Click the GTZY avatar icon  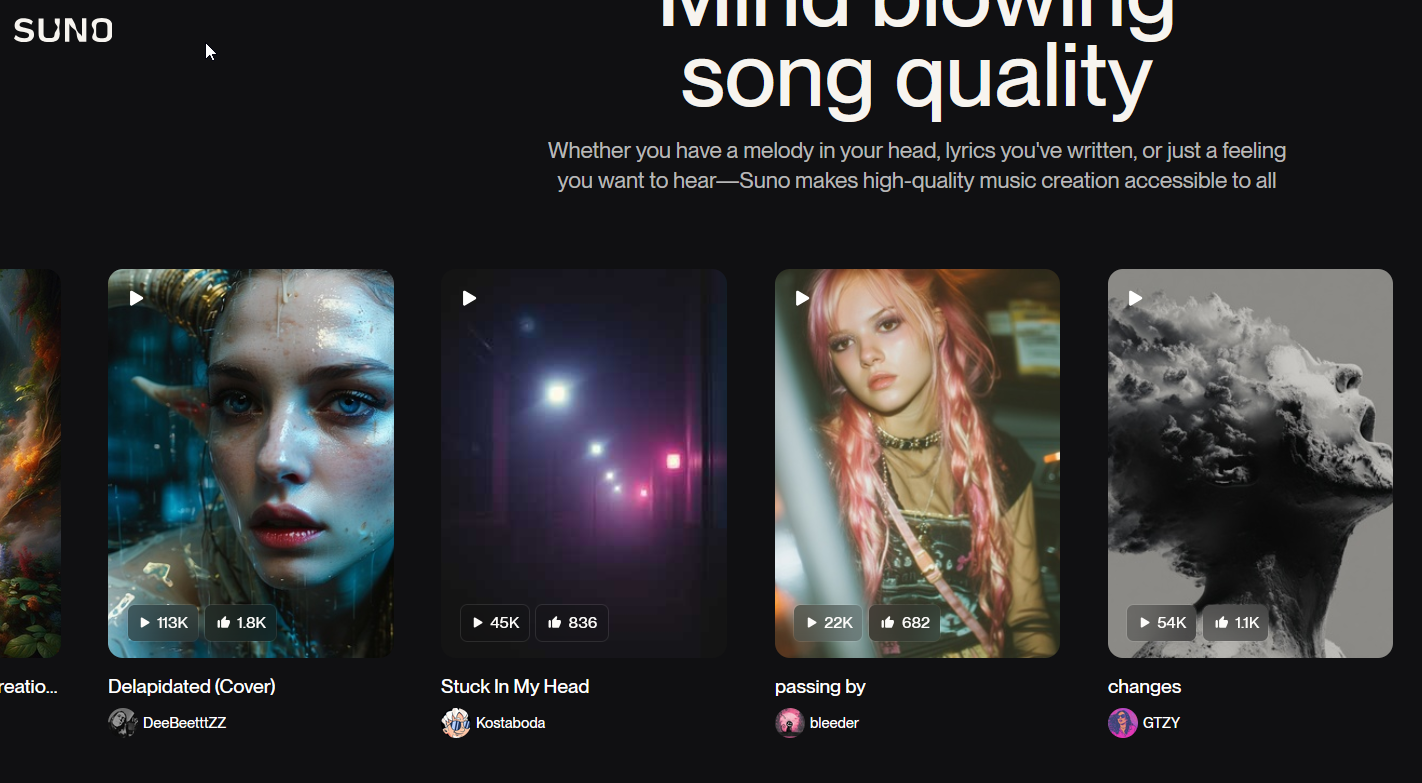[1122, 722]
